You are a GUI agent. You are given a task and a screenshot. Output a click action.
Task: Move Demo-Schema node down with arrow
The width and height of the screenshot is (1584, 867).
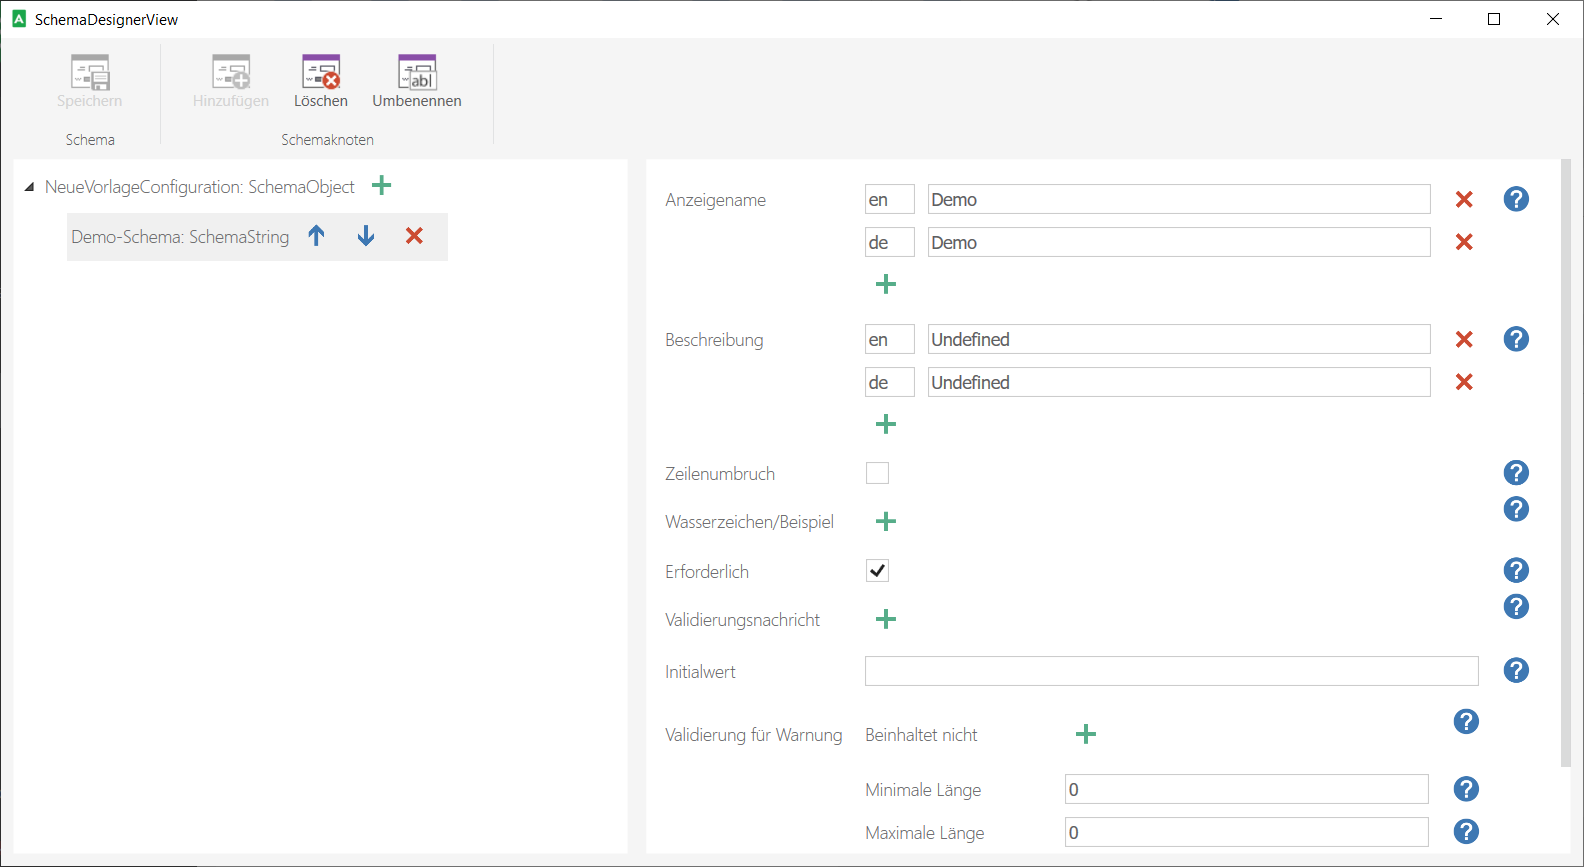(366, 236)
